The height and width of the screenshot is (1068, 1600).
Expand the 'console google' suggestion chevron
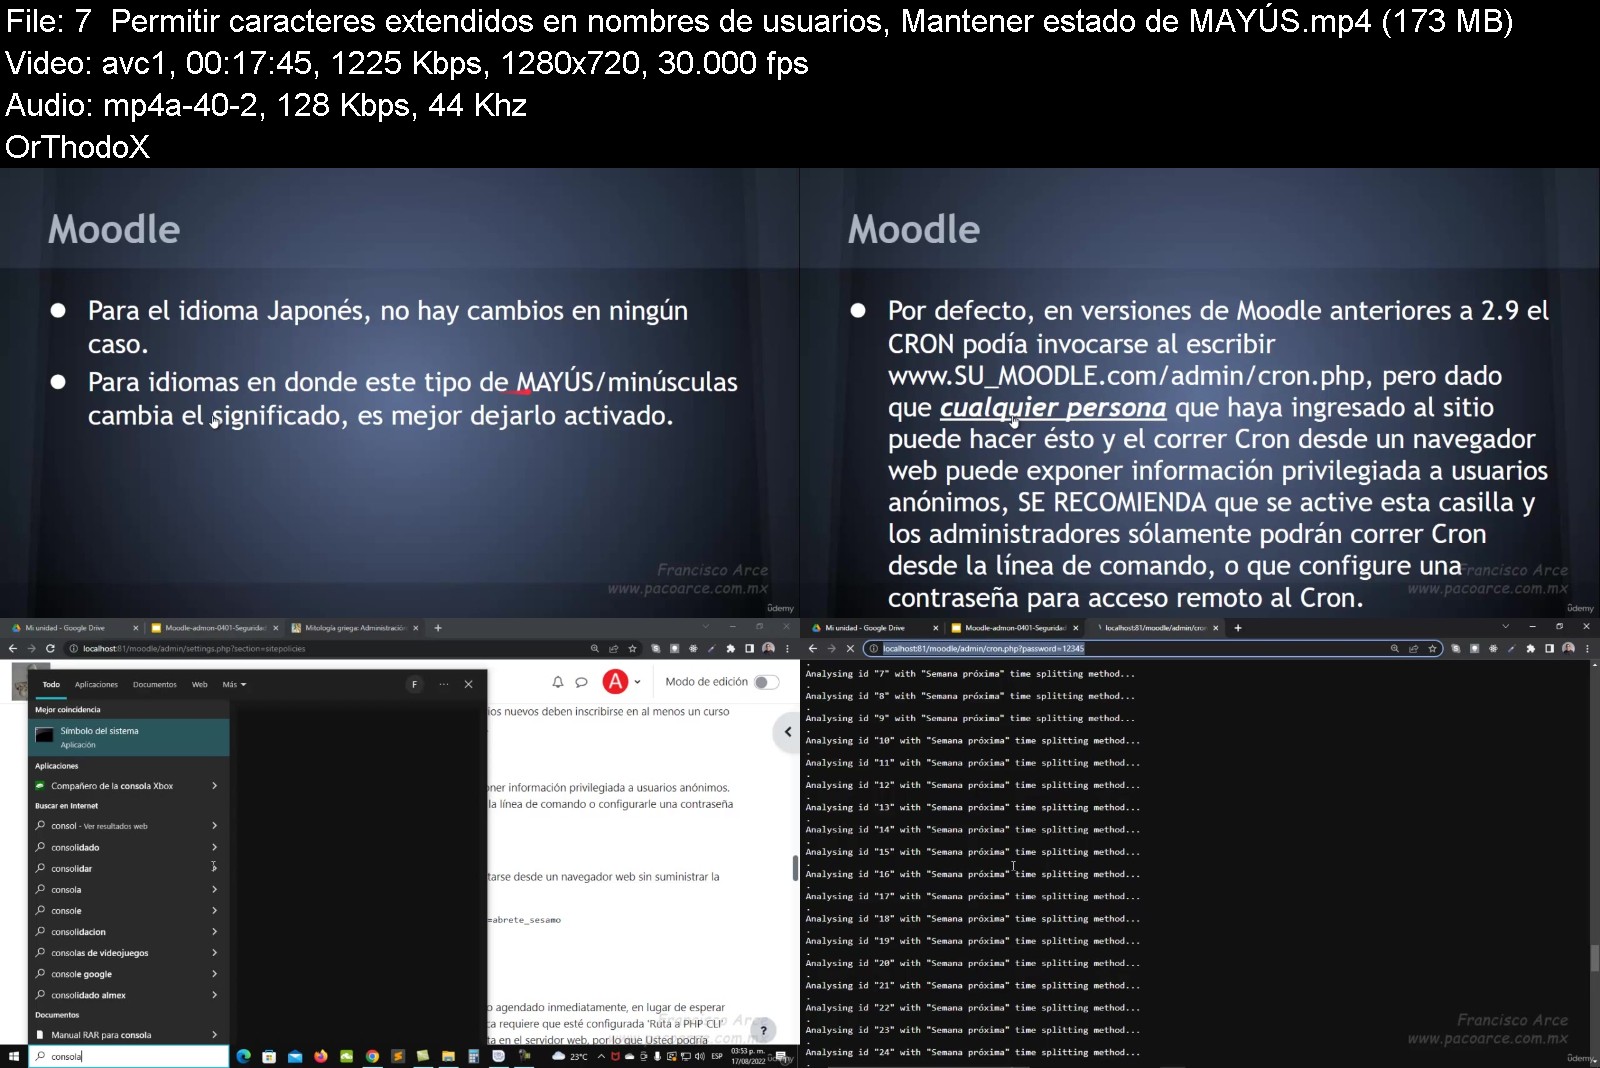[214, 974]
